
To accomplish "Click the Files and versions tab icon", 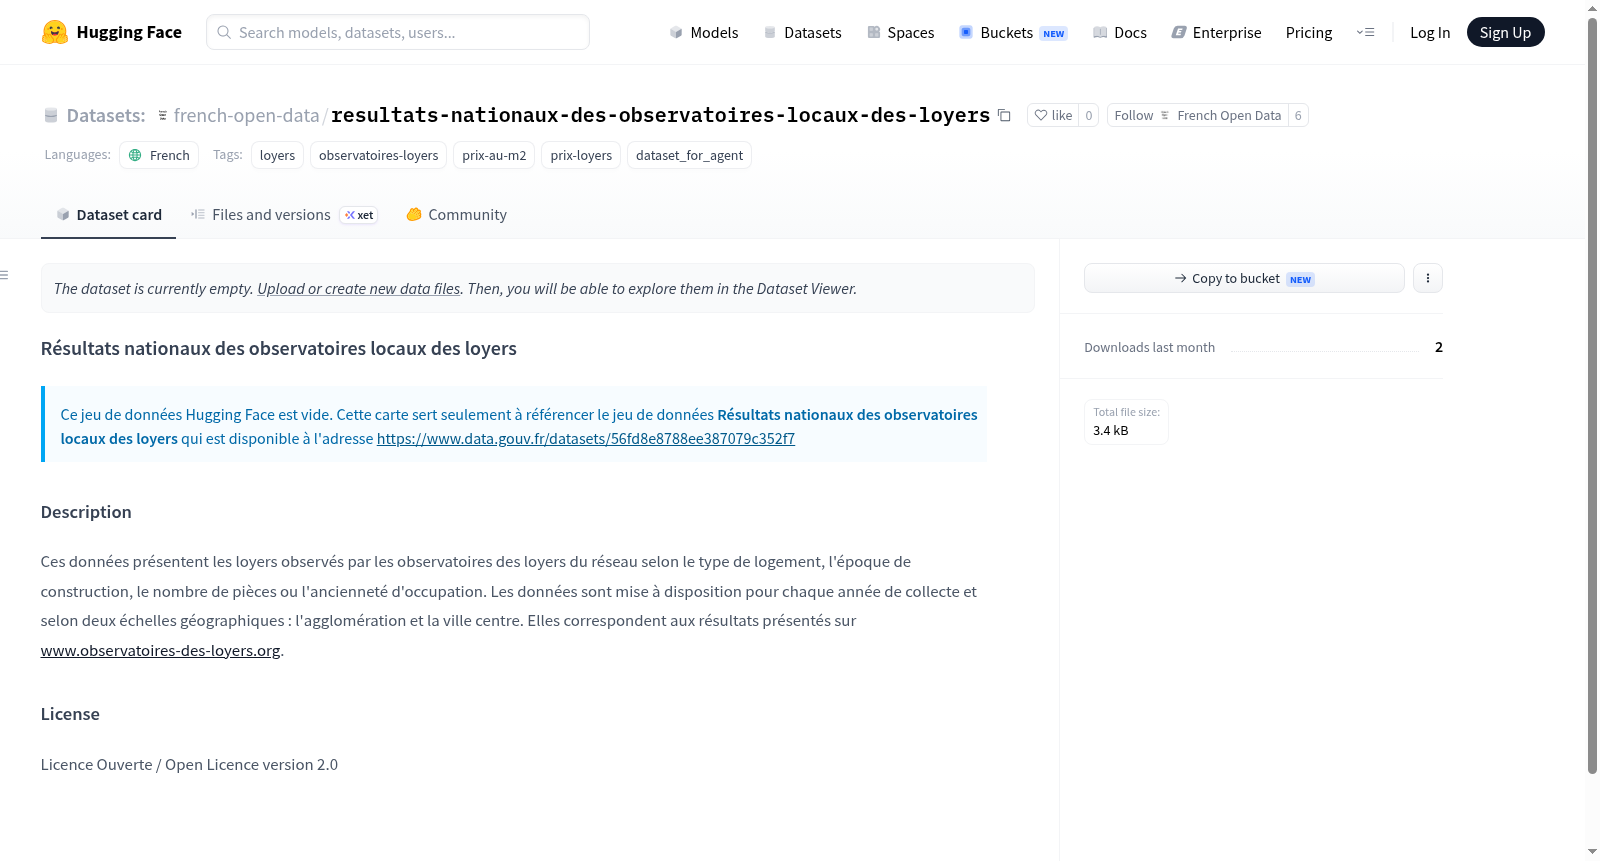I will click(x=198, y=214).
